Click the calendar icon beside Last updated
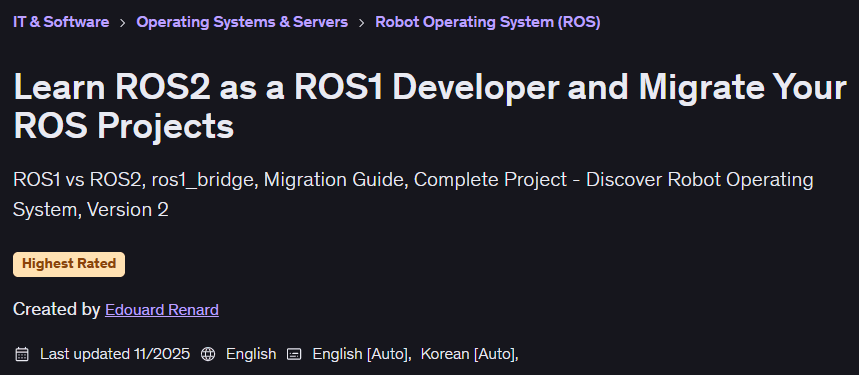 (x=22, y=354)
